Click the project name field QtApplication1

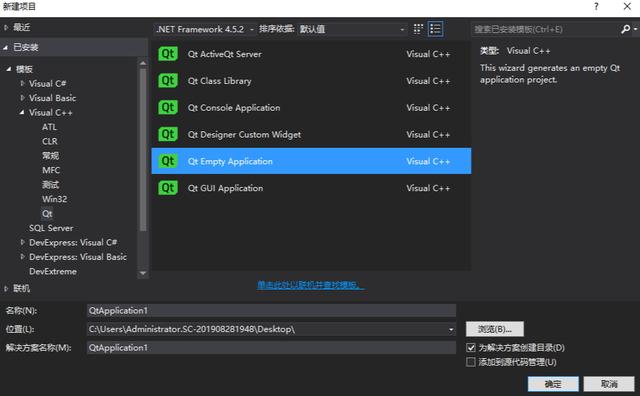click(271, 311)
